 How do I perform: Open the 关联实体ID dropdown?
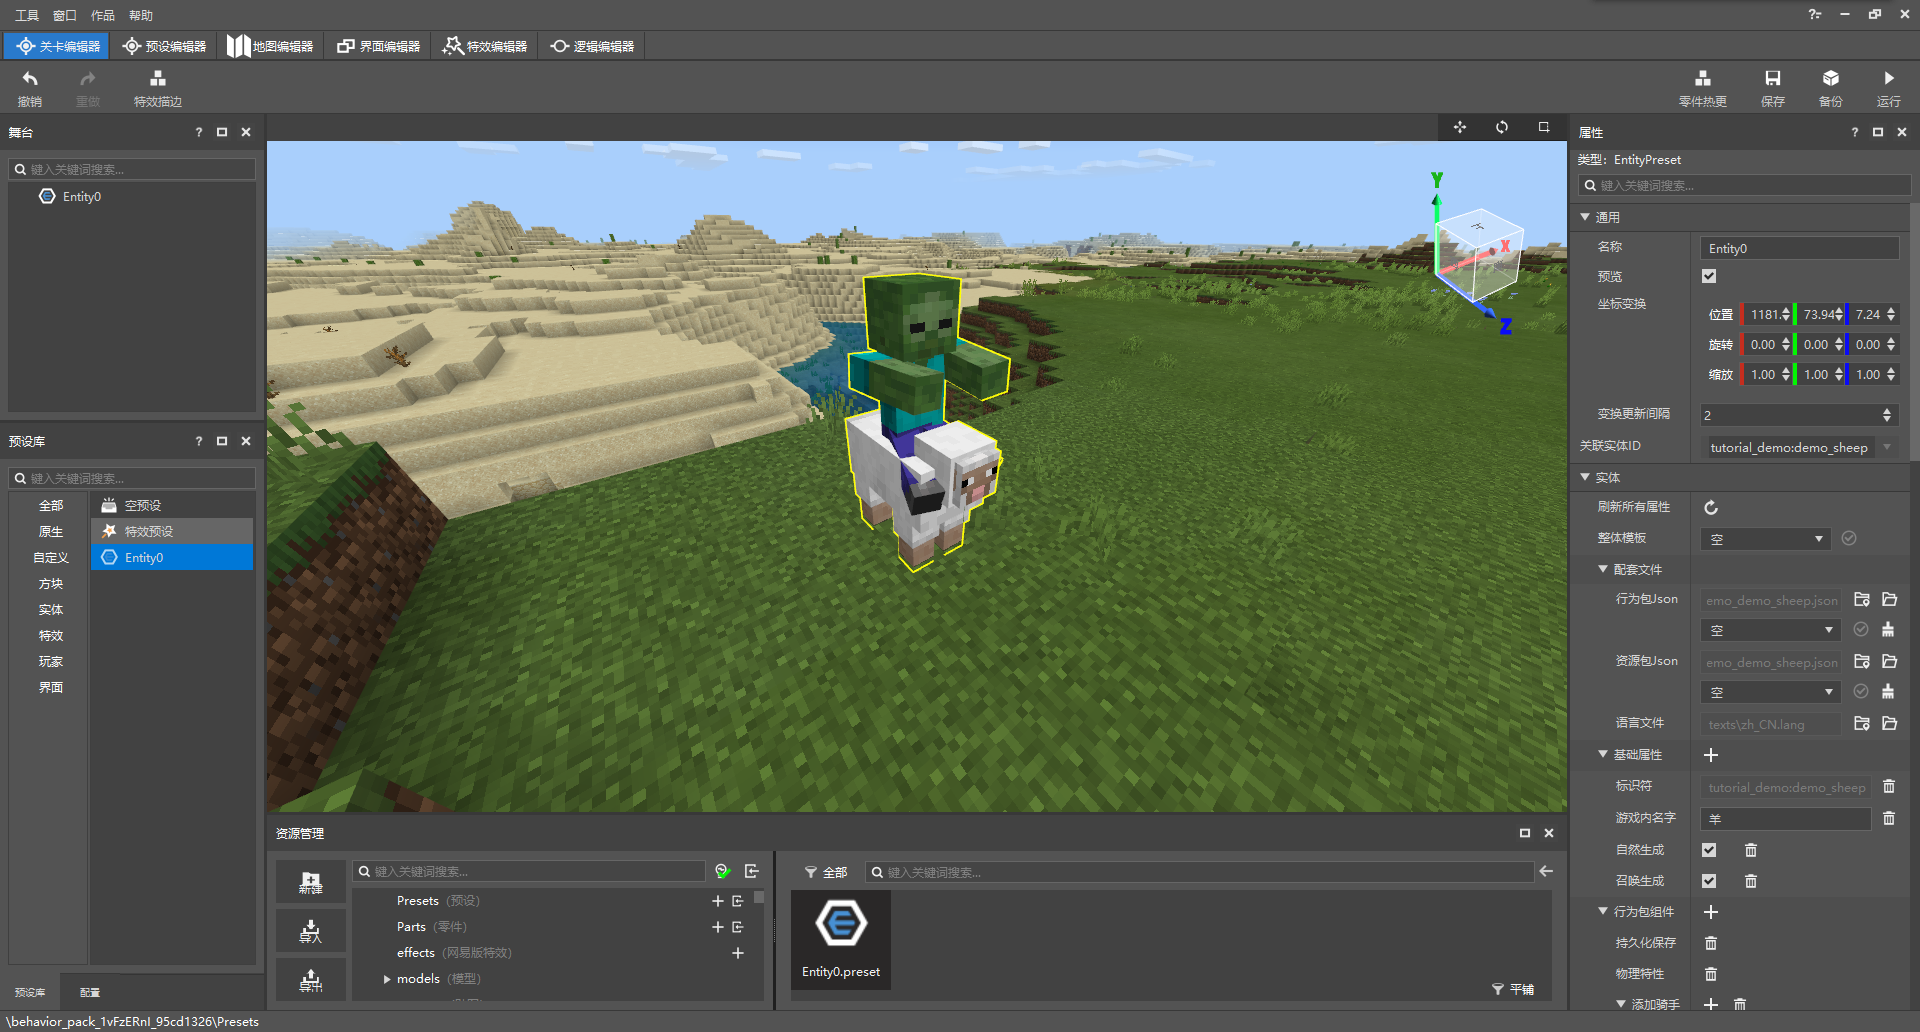pos(1800,447)
